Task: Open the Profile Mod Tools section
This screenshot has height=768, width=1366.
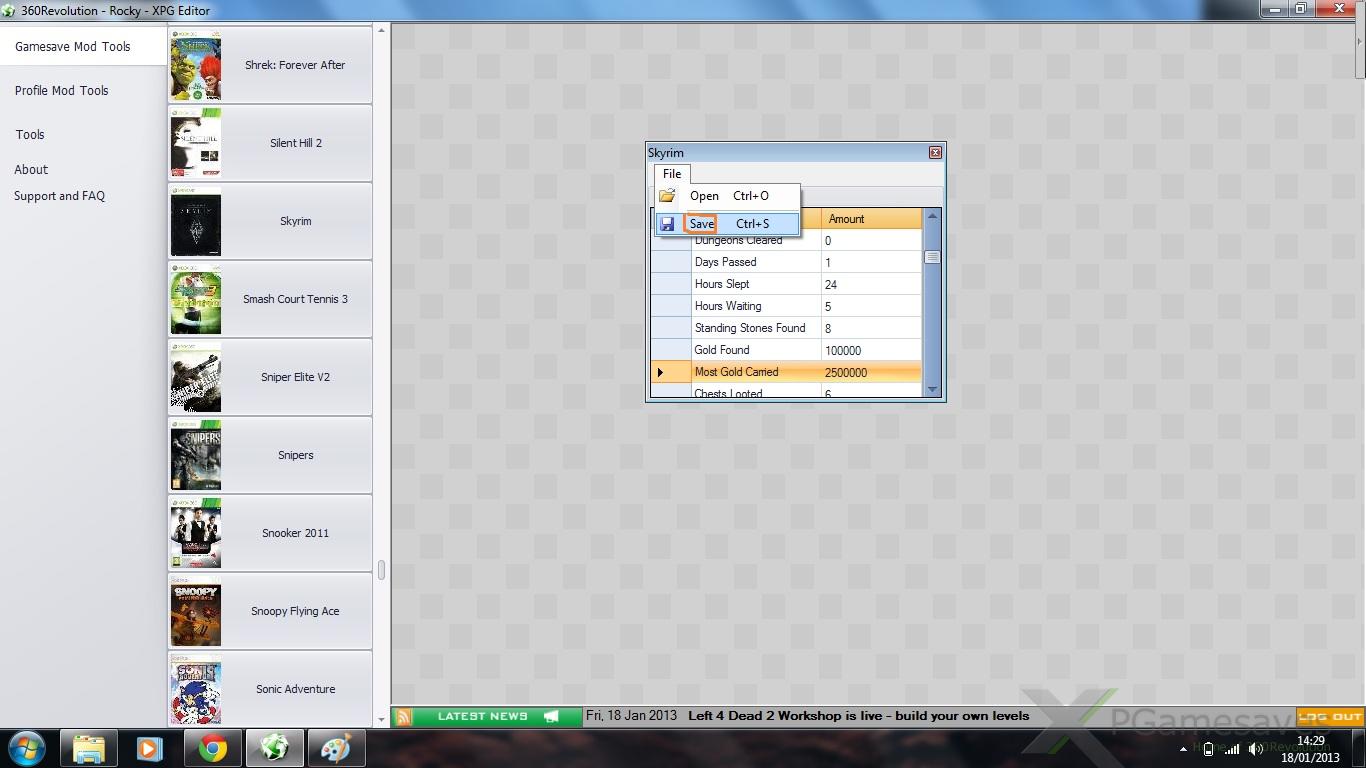Action: click(x=62, y=91)
